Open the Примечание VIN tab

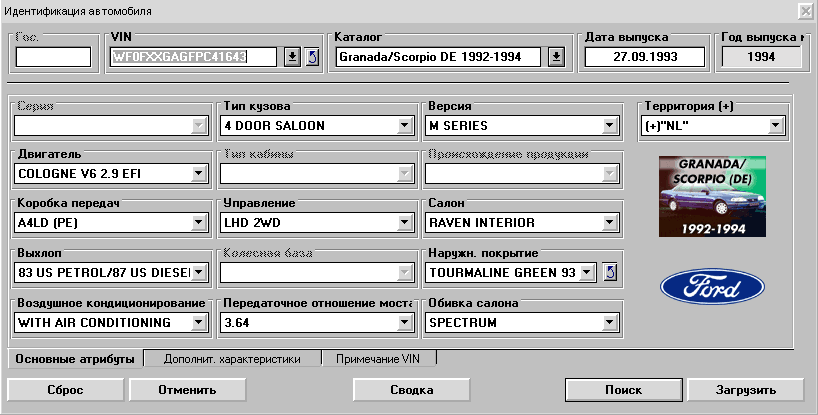click(378, 358)
